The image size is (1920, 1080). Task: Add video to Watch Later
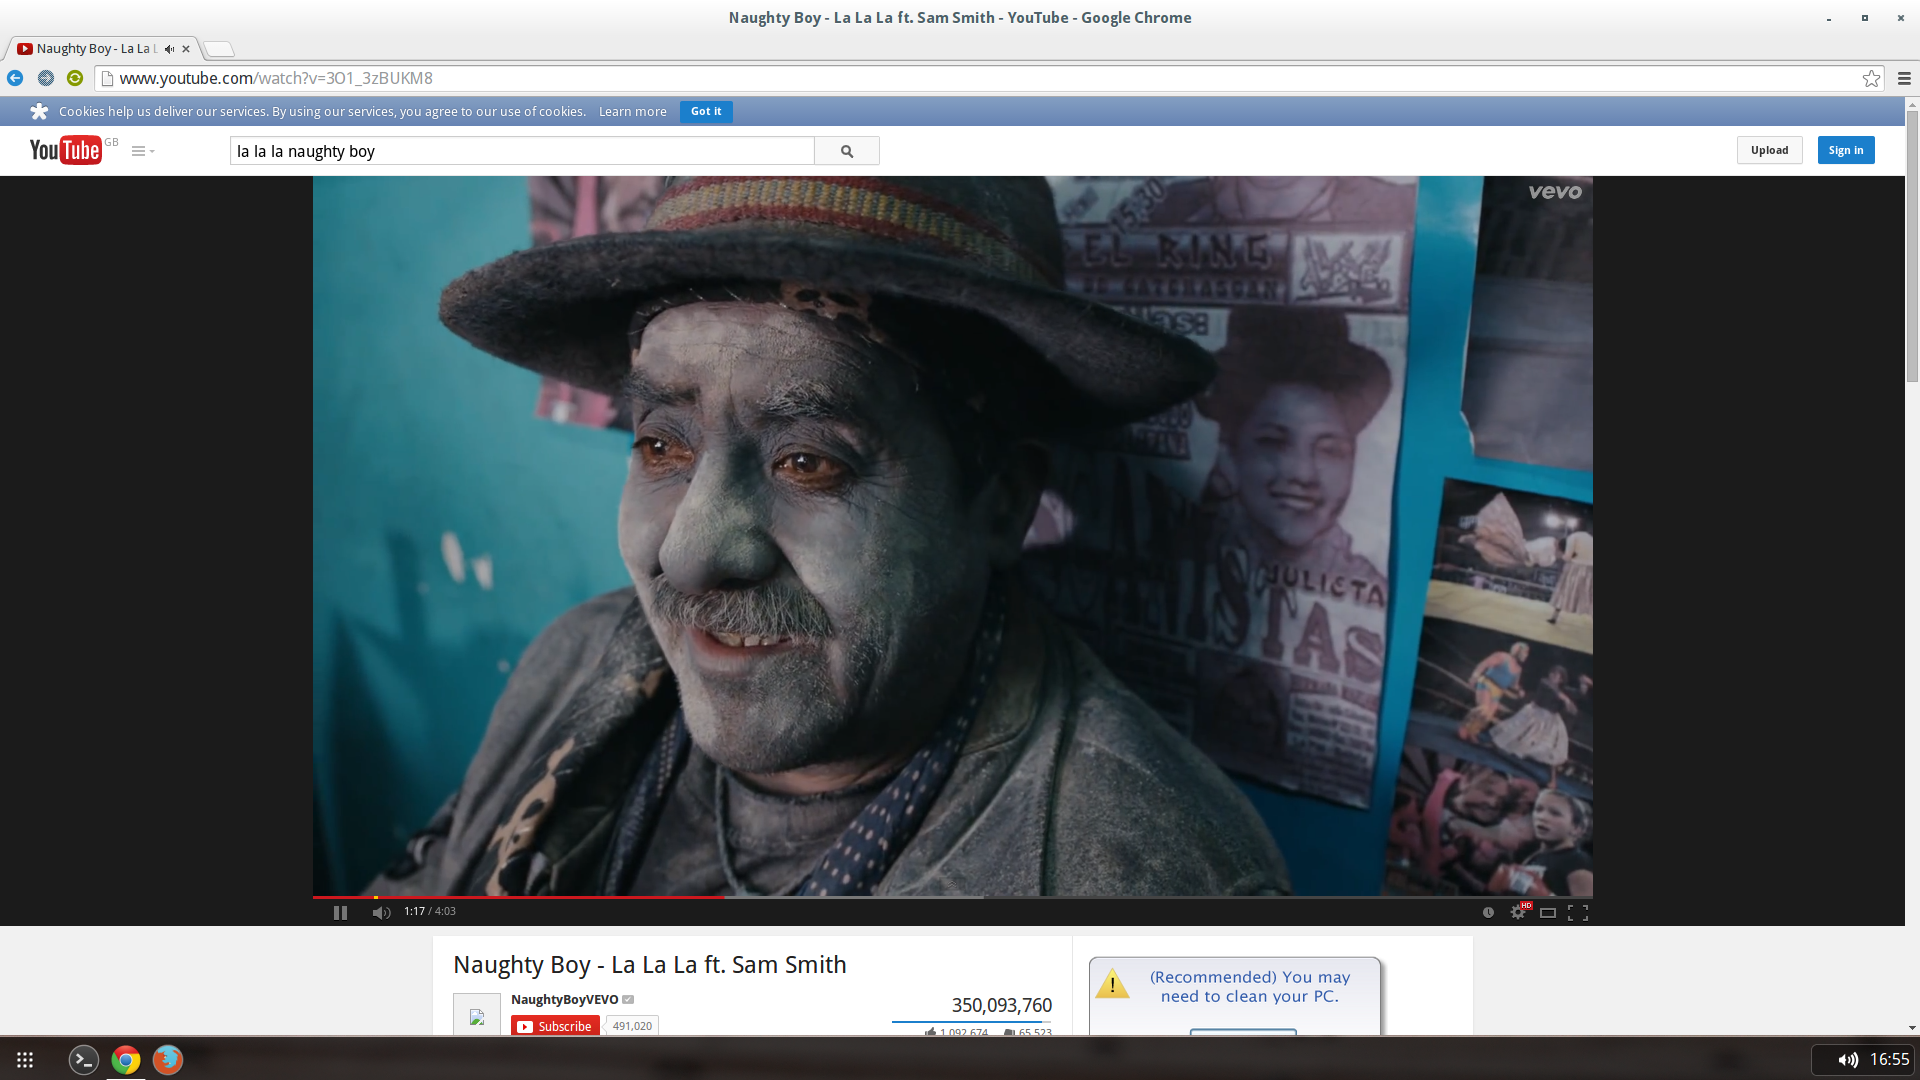pyautogui.click(x=1488, y=912)
